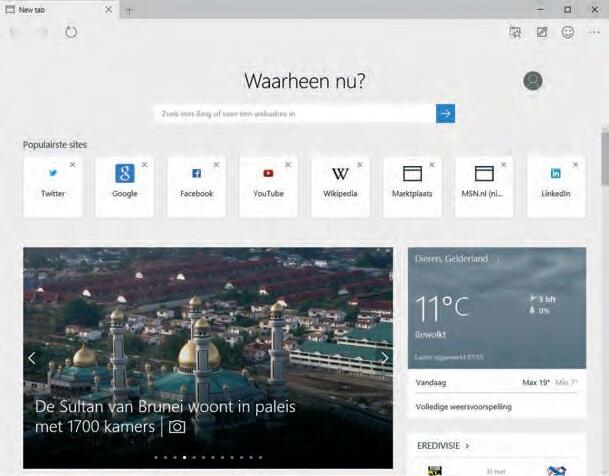Show next news slide with right arrow
The width and height of the screenshot is (609, 476).
tap(385, 358)
